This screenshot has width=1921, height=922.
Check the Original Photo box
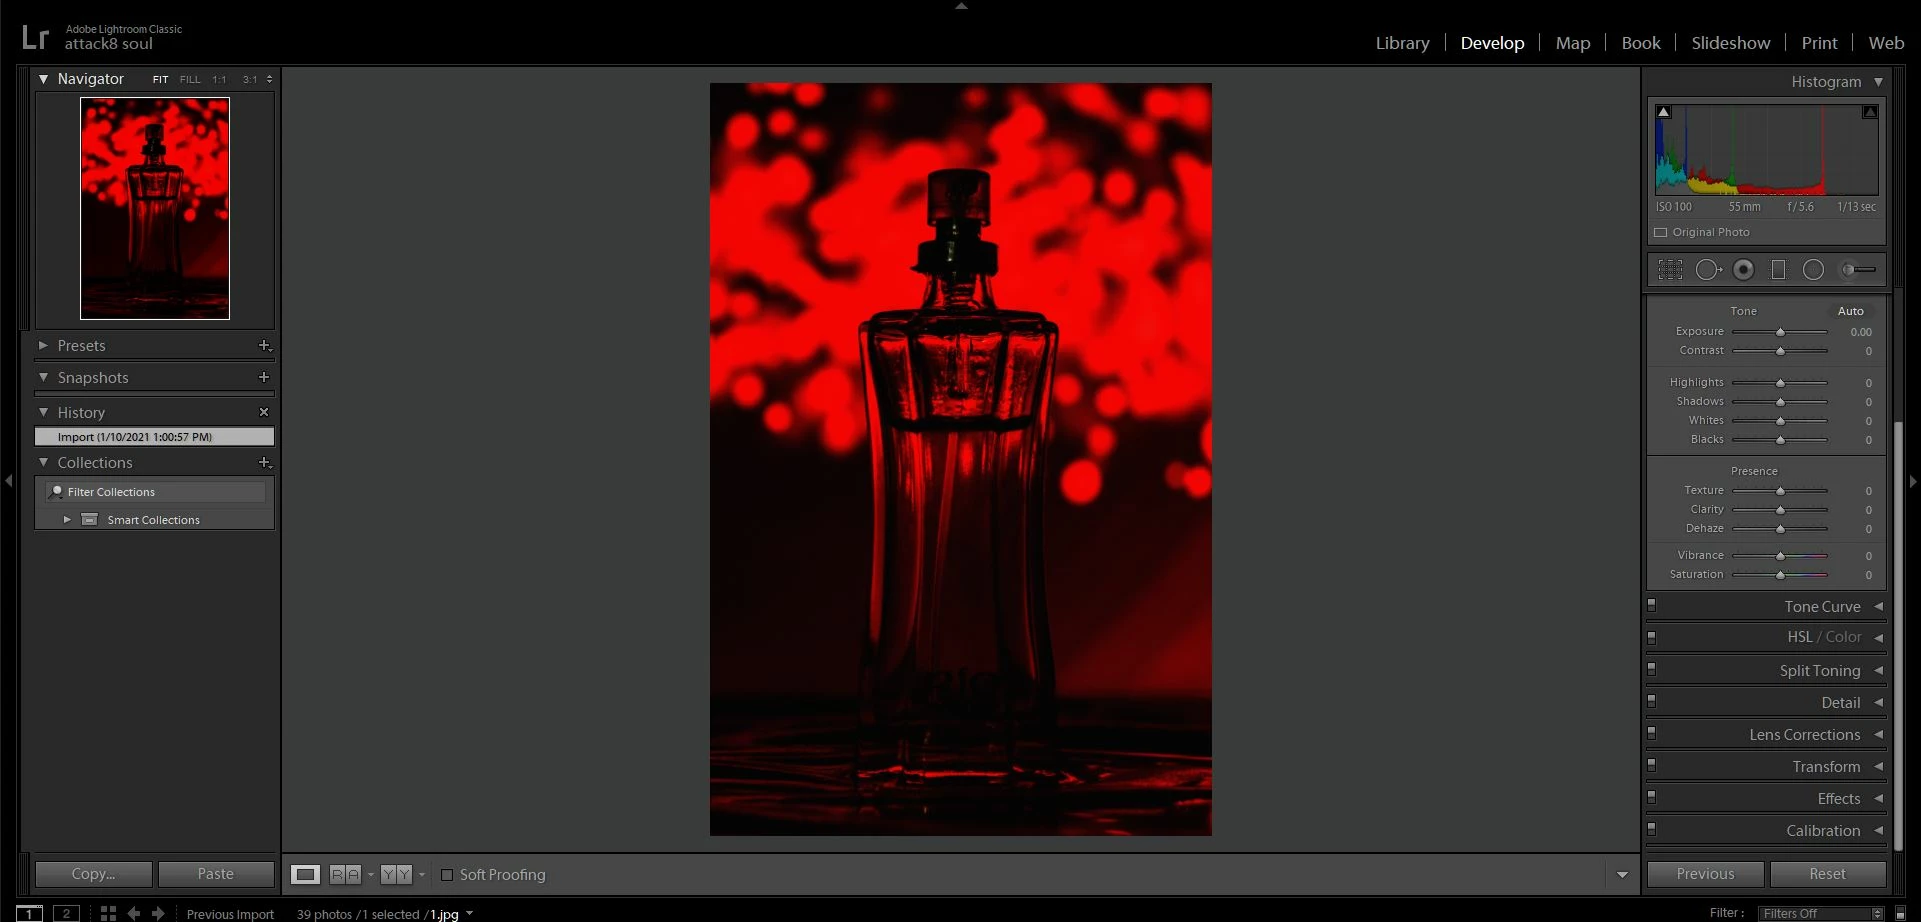click(1661, 232)
